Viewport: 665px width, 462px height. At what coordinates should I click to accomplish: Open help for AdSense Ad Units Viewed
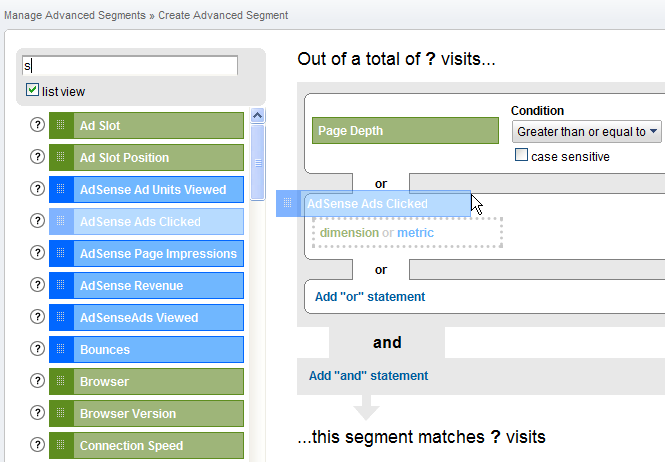point(37,189)
